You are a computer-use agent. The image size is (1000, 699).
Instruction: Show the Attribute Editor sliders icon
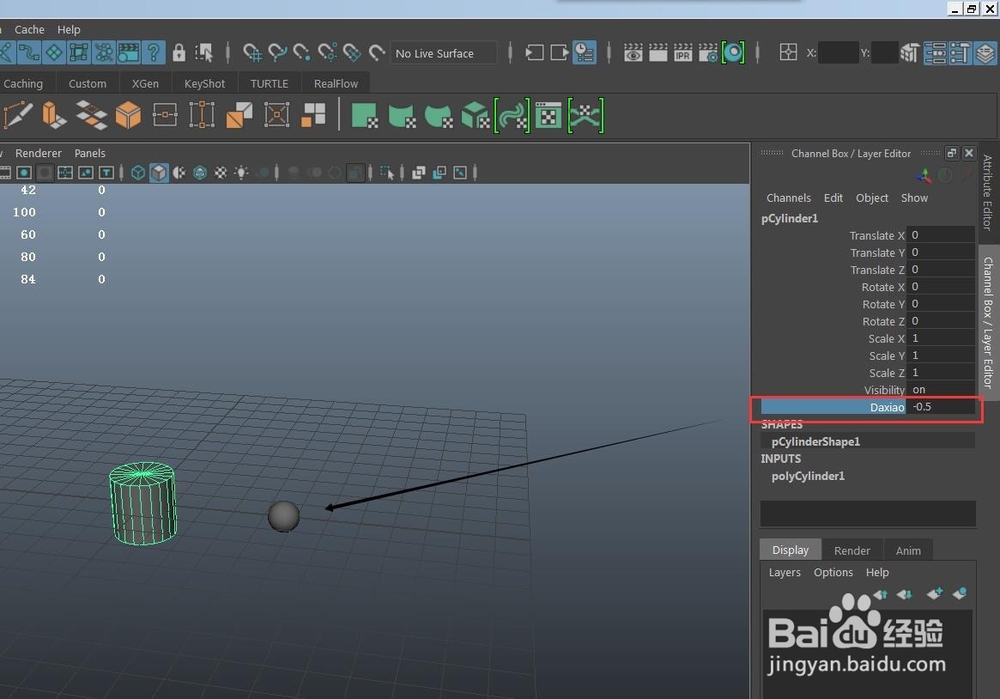(936, 53)
